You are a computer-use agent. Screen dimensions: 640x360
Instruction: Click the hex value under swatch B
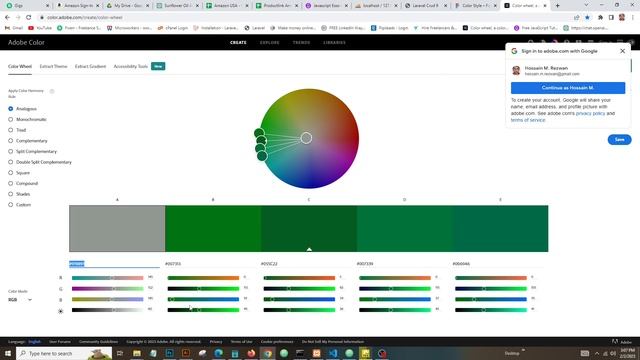point(173,264)
